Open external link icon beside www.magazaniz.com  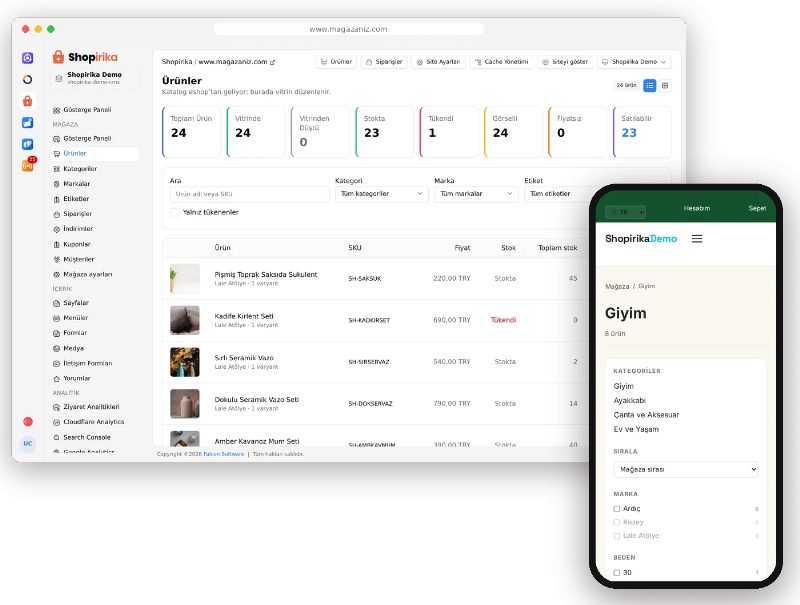(x=272, y=62)
